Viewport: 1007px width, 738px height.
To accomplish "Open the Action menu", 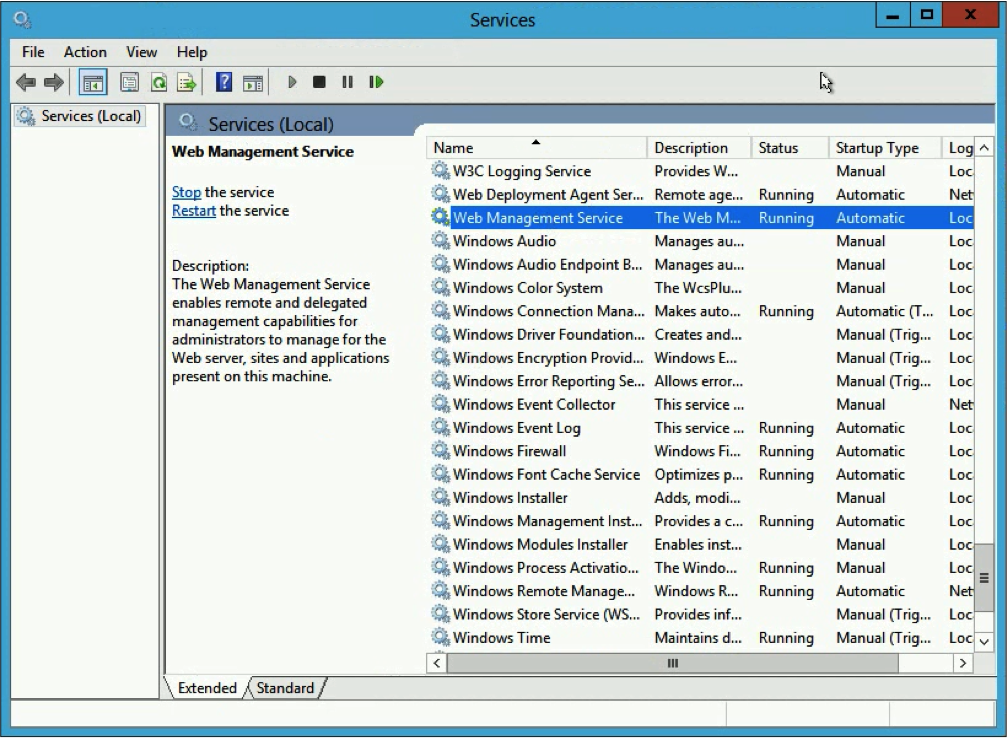I will point(85,52).
